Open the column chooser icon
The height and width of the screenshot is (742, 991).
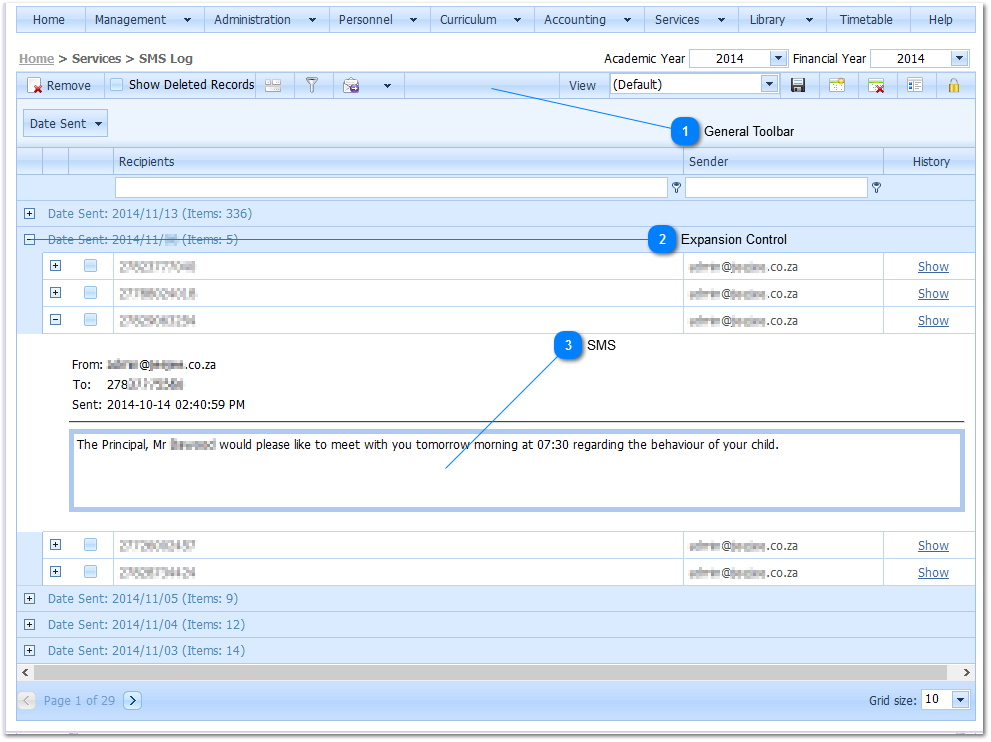pyautogui.click(x=915, y=85)
